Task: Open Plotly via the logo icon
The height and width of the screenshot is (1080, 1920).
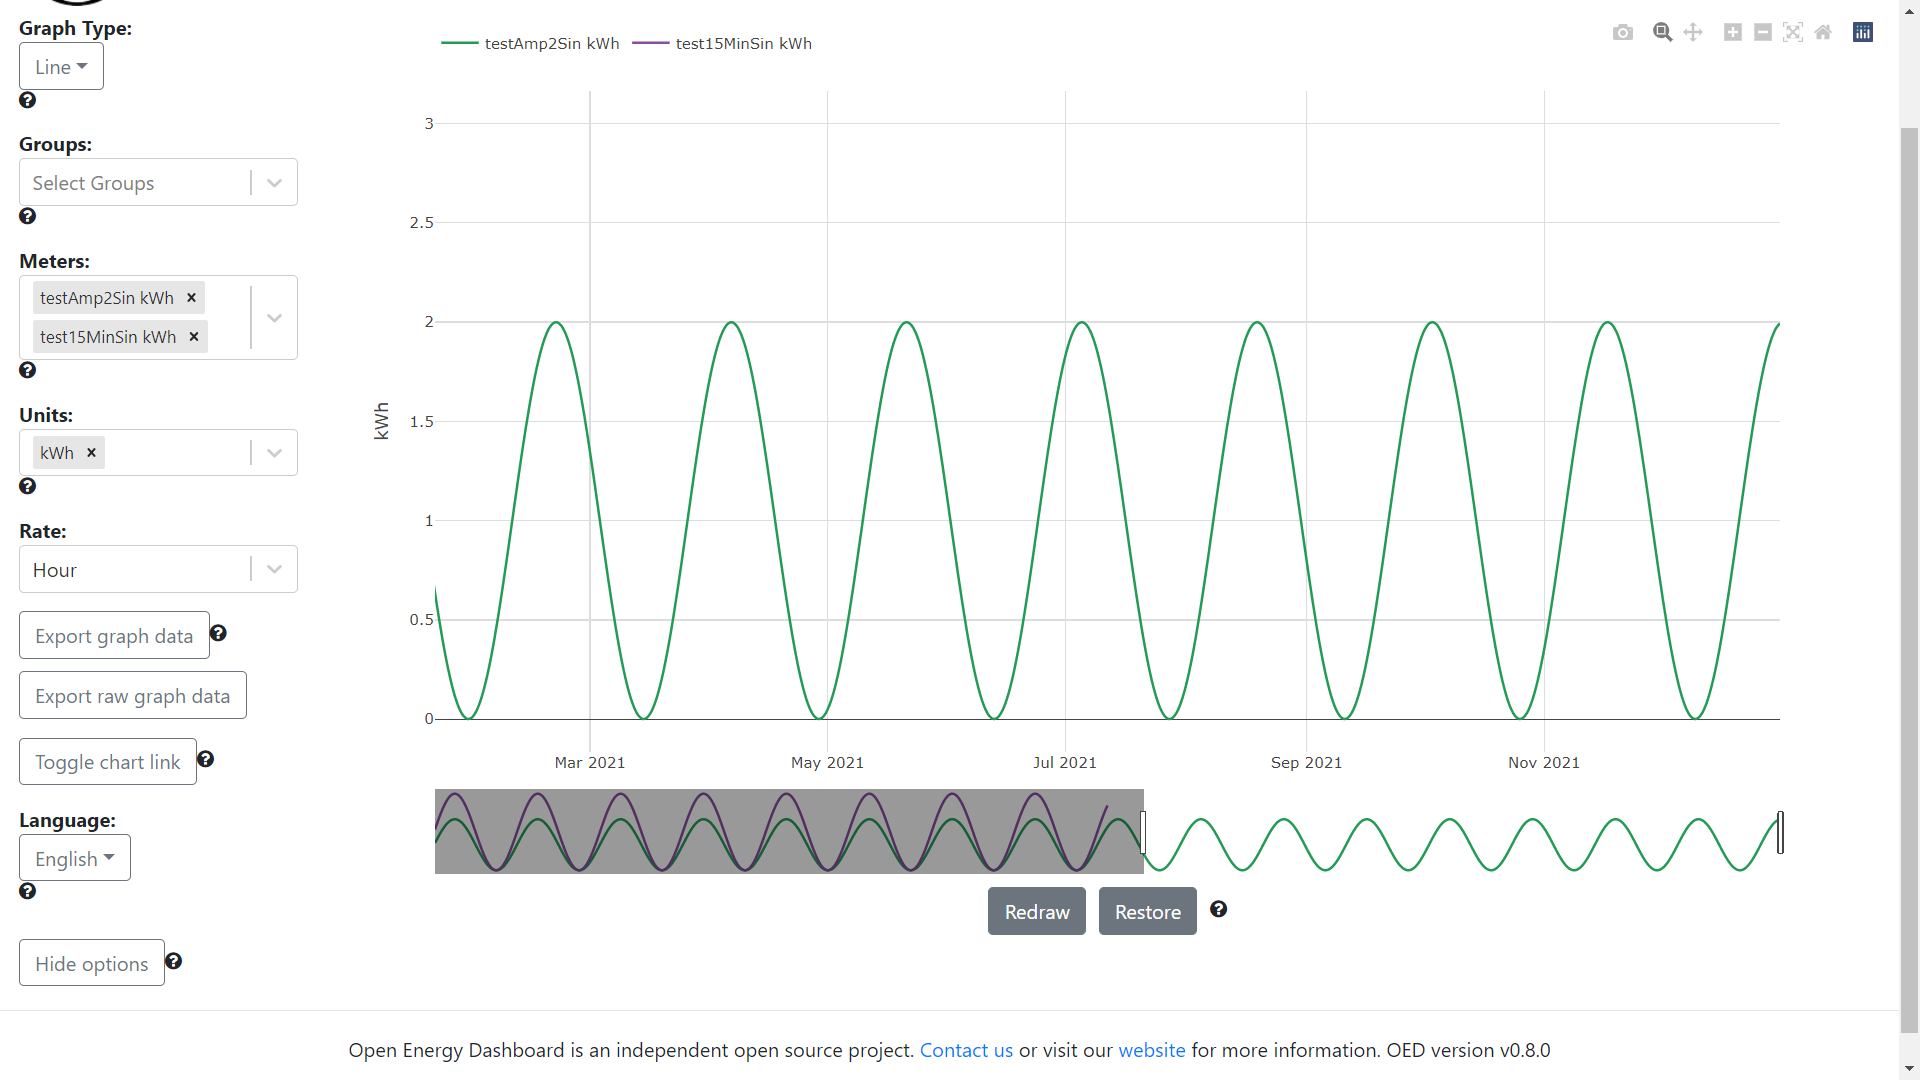Action: [1863, 32]
